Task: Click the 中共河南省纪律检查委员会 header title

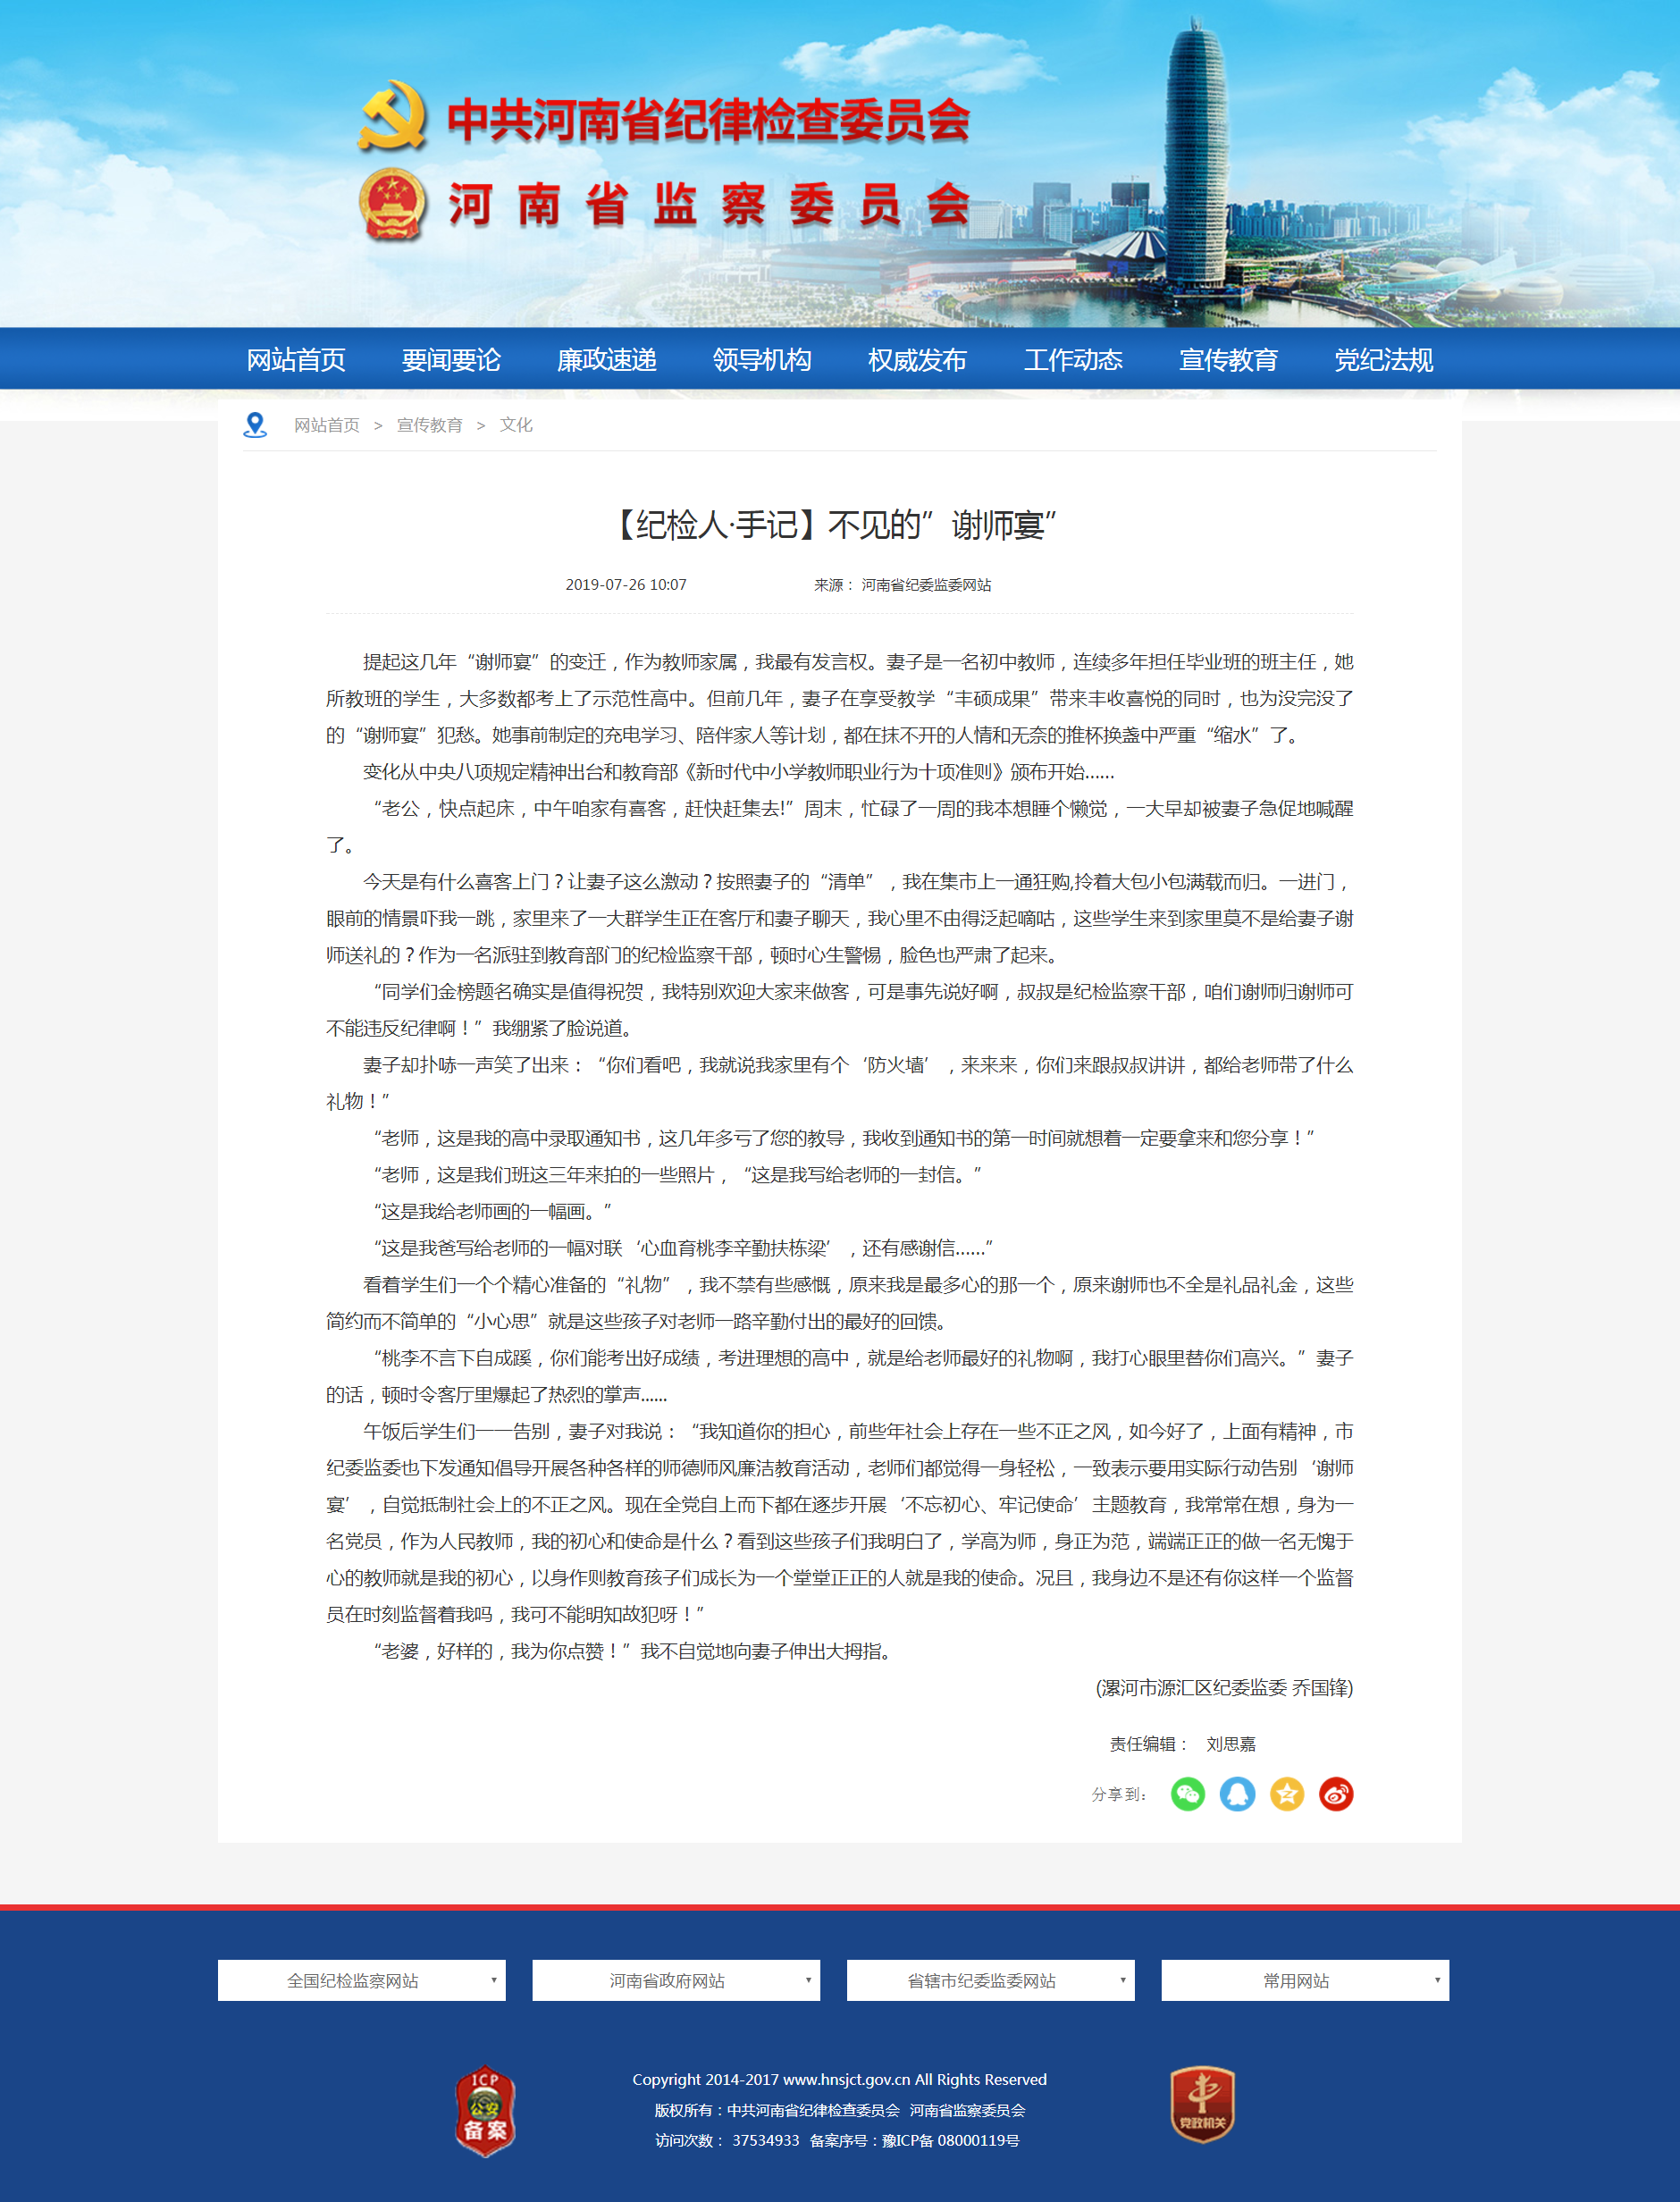Action: (708, 120)
